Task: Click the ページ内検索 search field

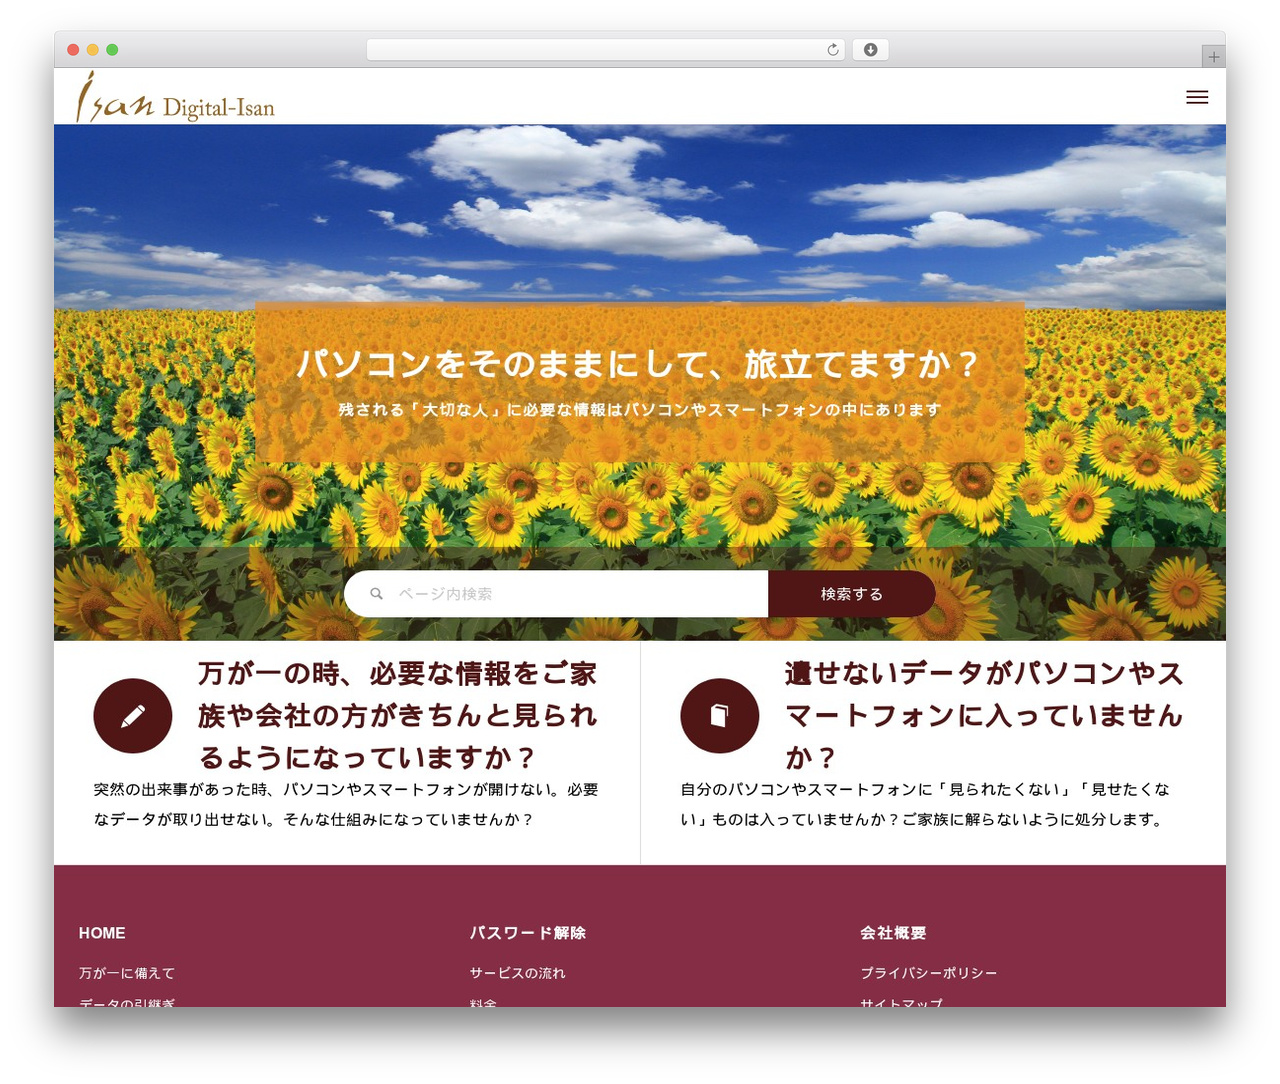Action: pyautogui.click(x=556, y=594)
